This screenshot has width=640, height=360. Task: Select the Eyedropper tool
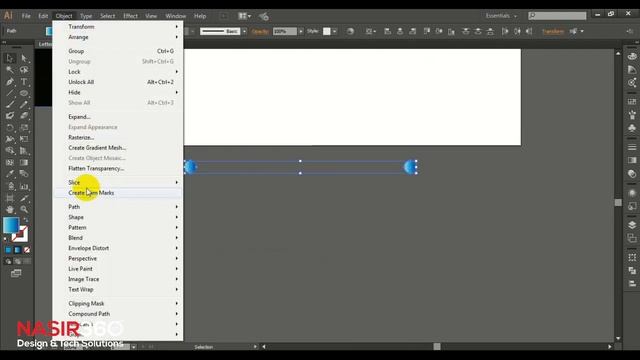point(10,174)
